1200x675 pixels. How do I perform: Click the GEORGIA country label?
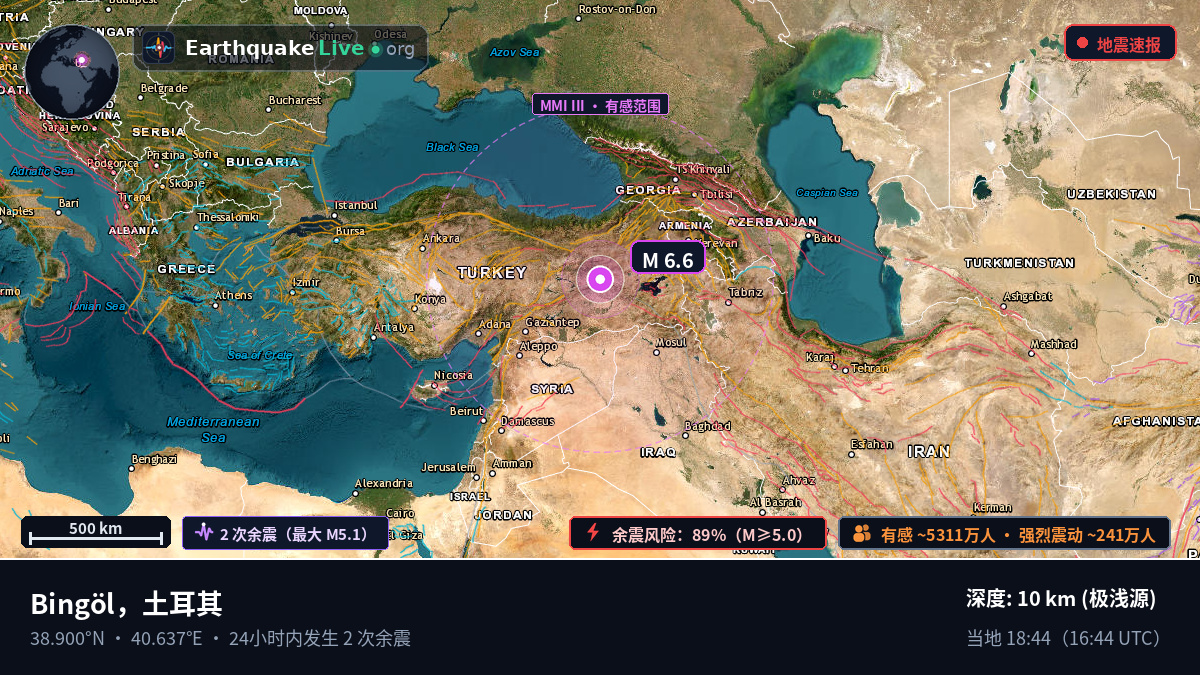point(648,190)
